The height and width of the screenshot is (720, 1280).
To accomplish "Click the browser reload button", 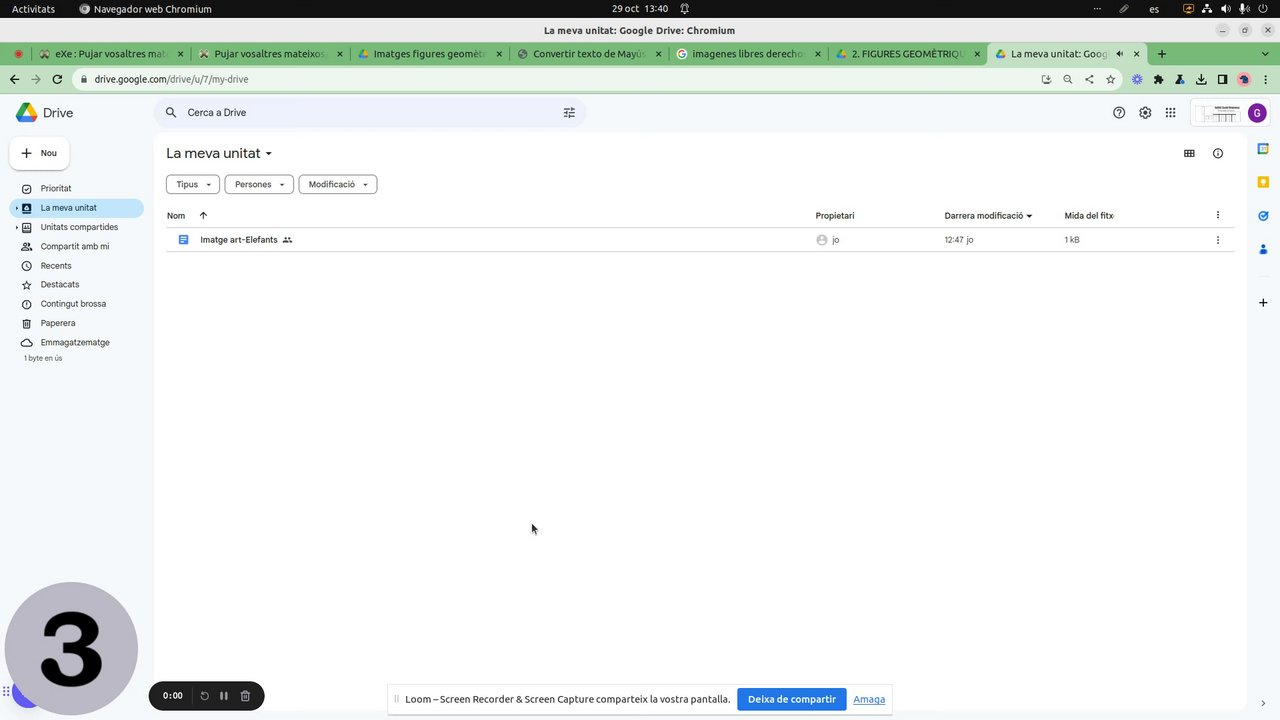I will pyautogui.click(x=58, y=79).
